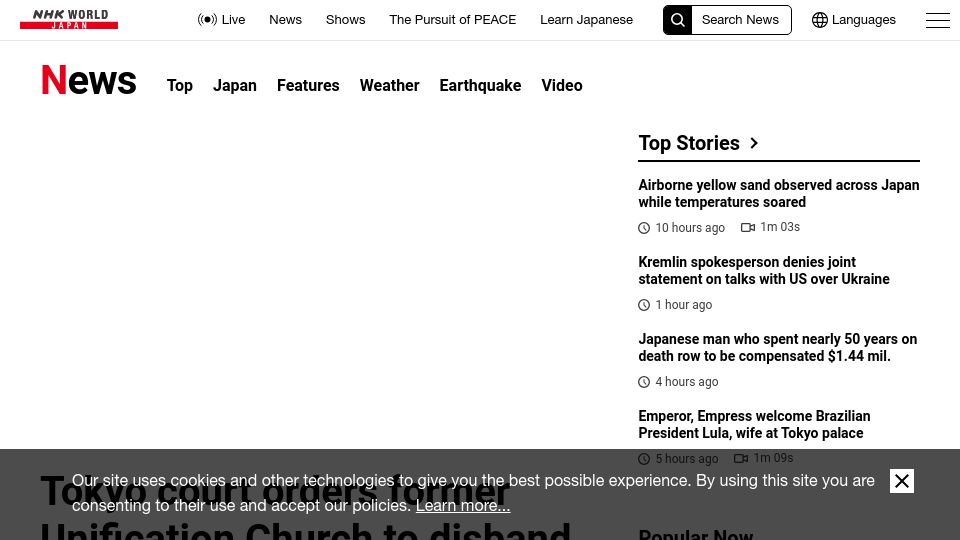Open the airborne yellow sand story
Image resolution: width=960 pixels, height=540 pixels.
coord(779,193)
